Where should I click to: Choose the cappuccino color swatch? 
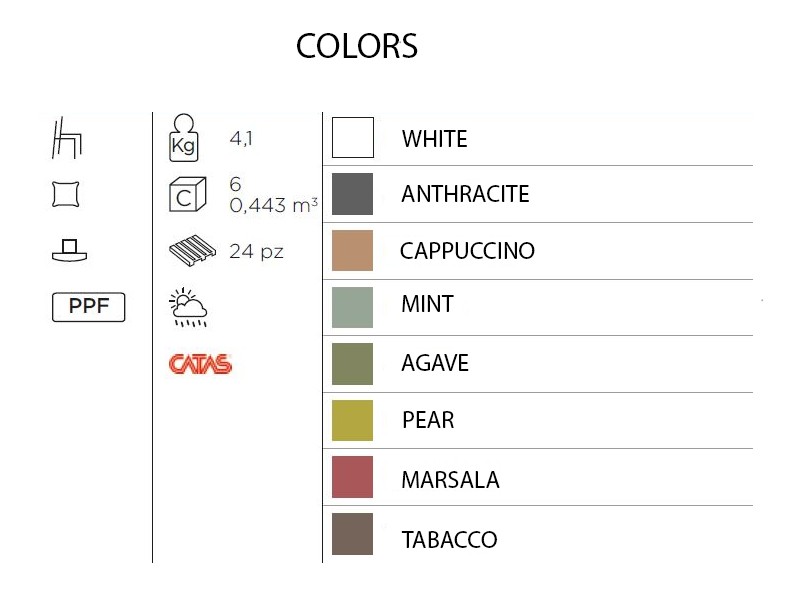[352, 251]
